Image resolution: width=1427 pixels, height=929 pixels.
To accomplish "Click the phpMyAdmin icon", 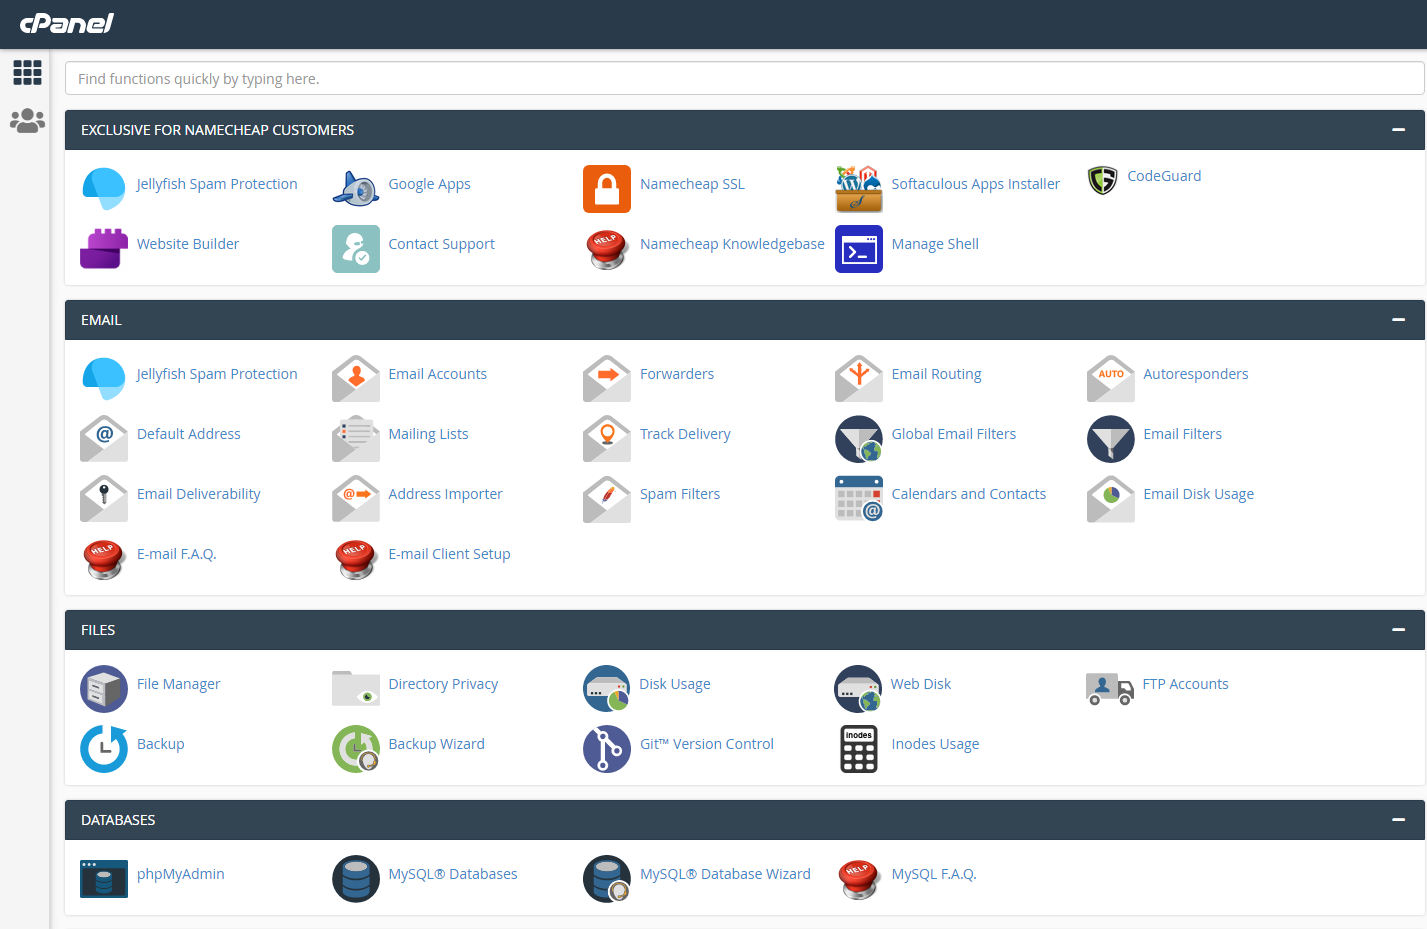I will tap(104, 879).
